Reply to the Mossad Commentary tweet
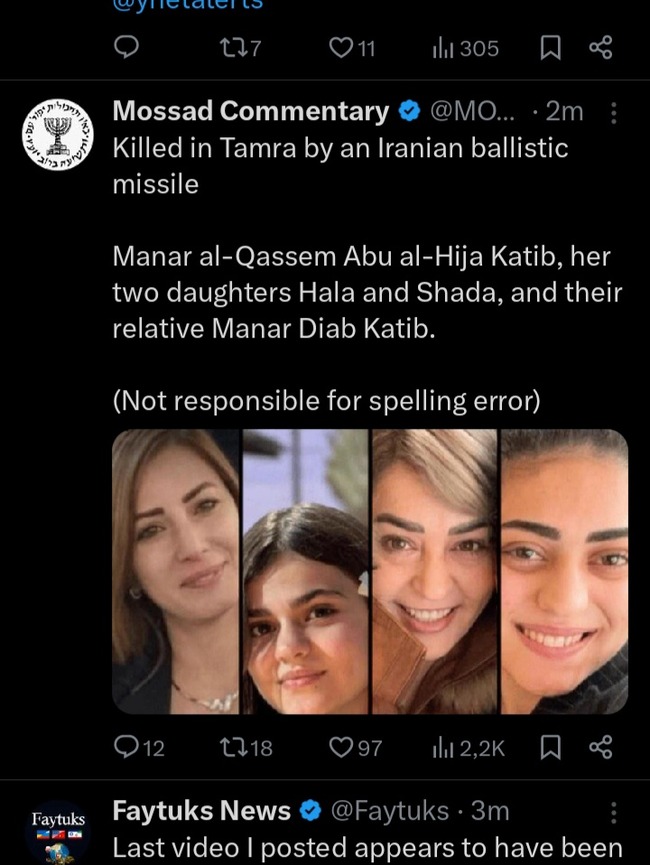This screenshot has width=650, height=865. 128,747
